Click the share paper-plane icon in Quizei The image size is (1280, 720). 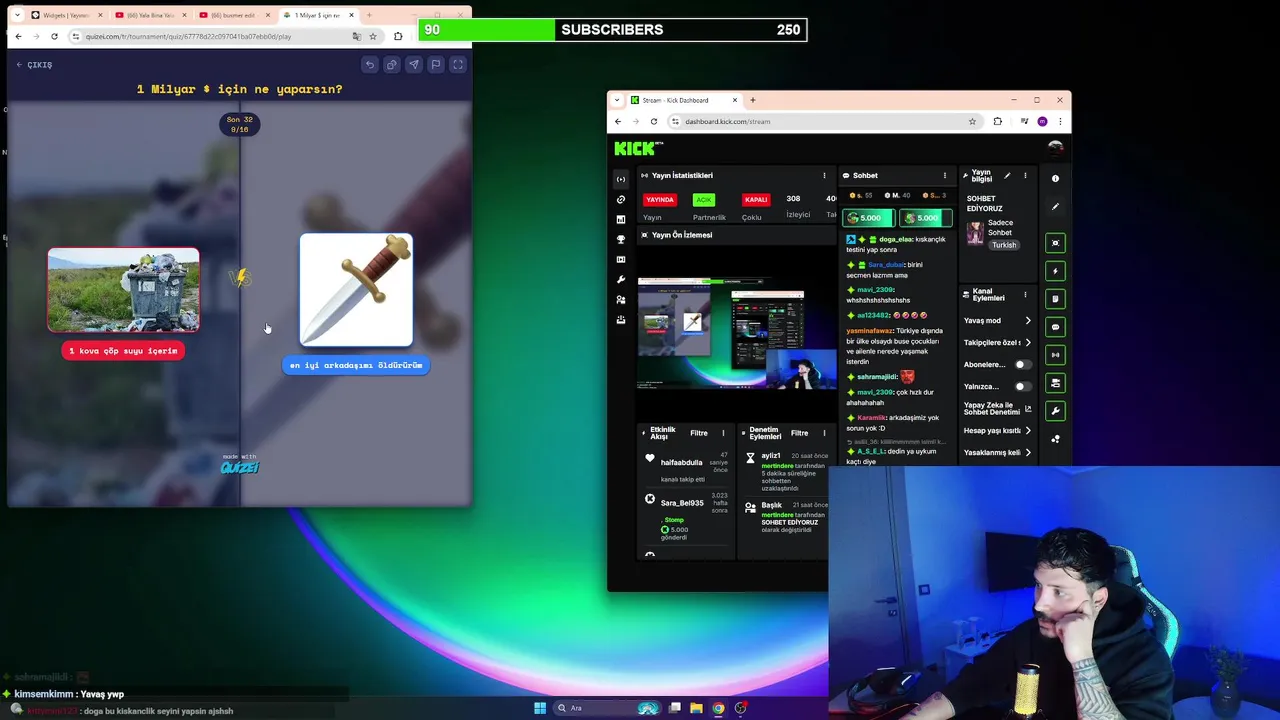[x=414, y=65]
